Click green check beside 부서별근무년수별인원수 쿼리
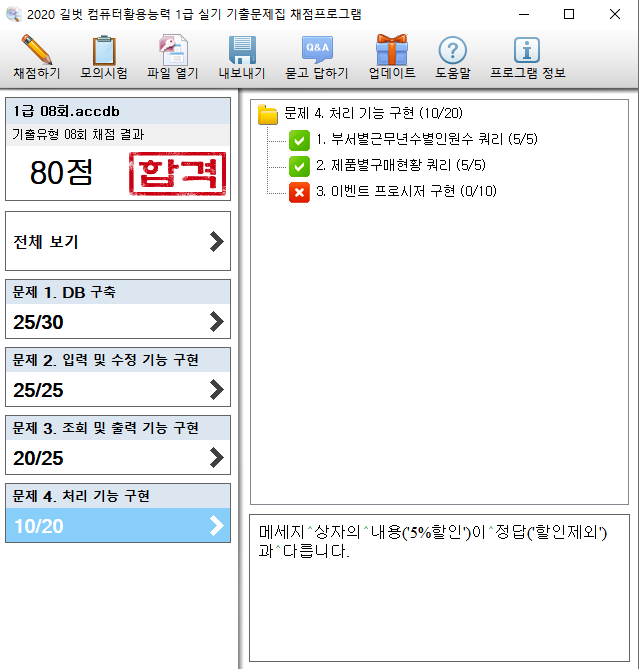This screenshot has width=639, height=669. (299, 140)
